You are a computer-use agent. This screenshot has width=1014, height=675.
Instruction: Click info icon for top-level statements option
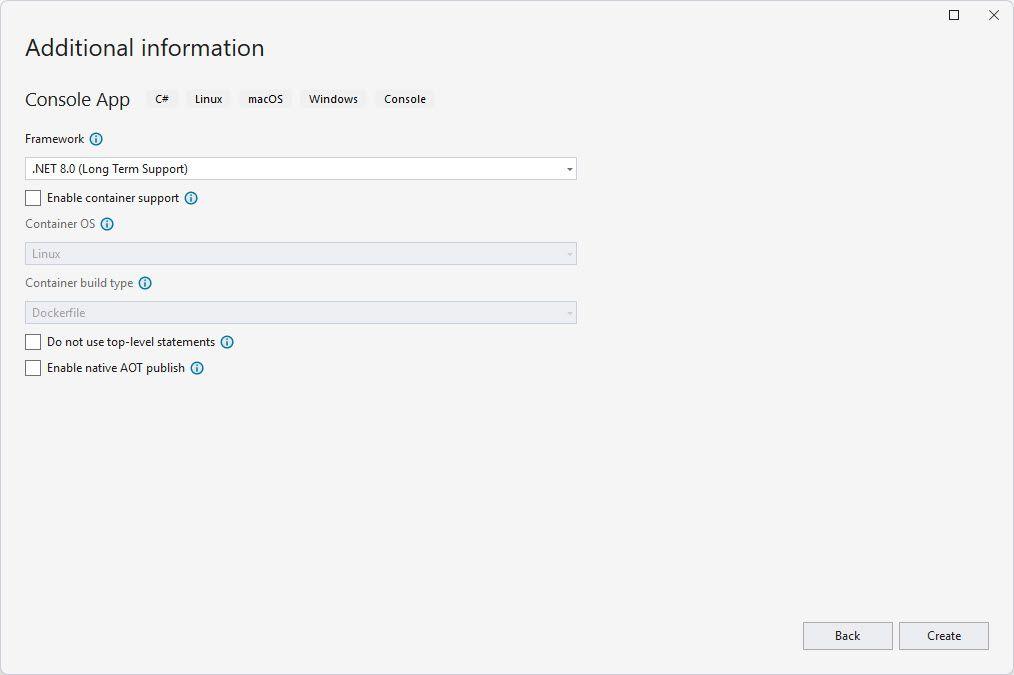click(227, 342)
